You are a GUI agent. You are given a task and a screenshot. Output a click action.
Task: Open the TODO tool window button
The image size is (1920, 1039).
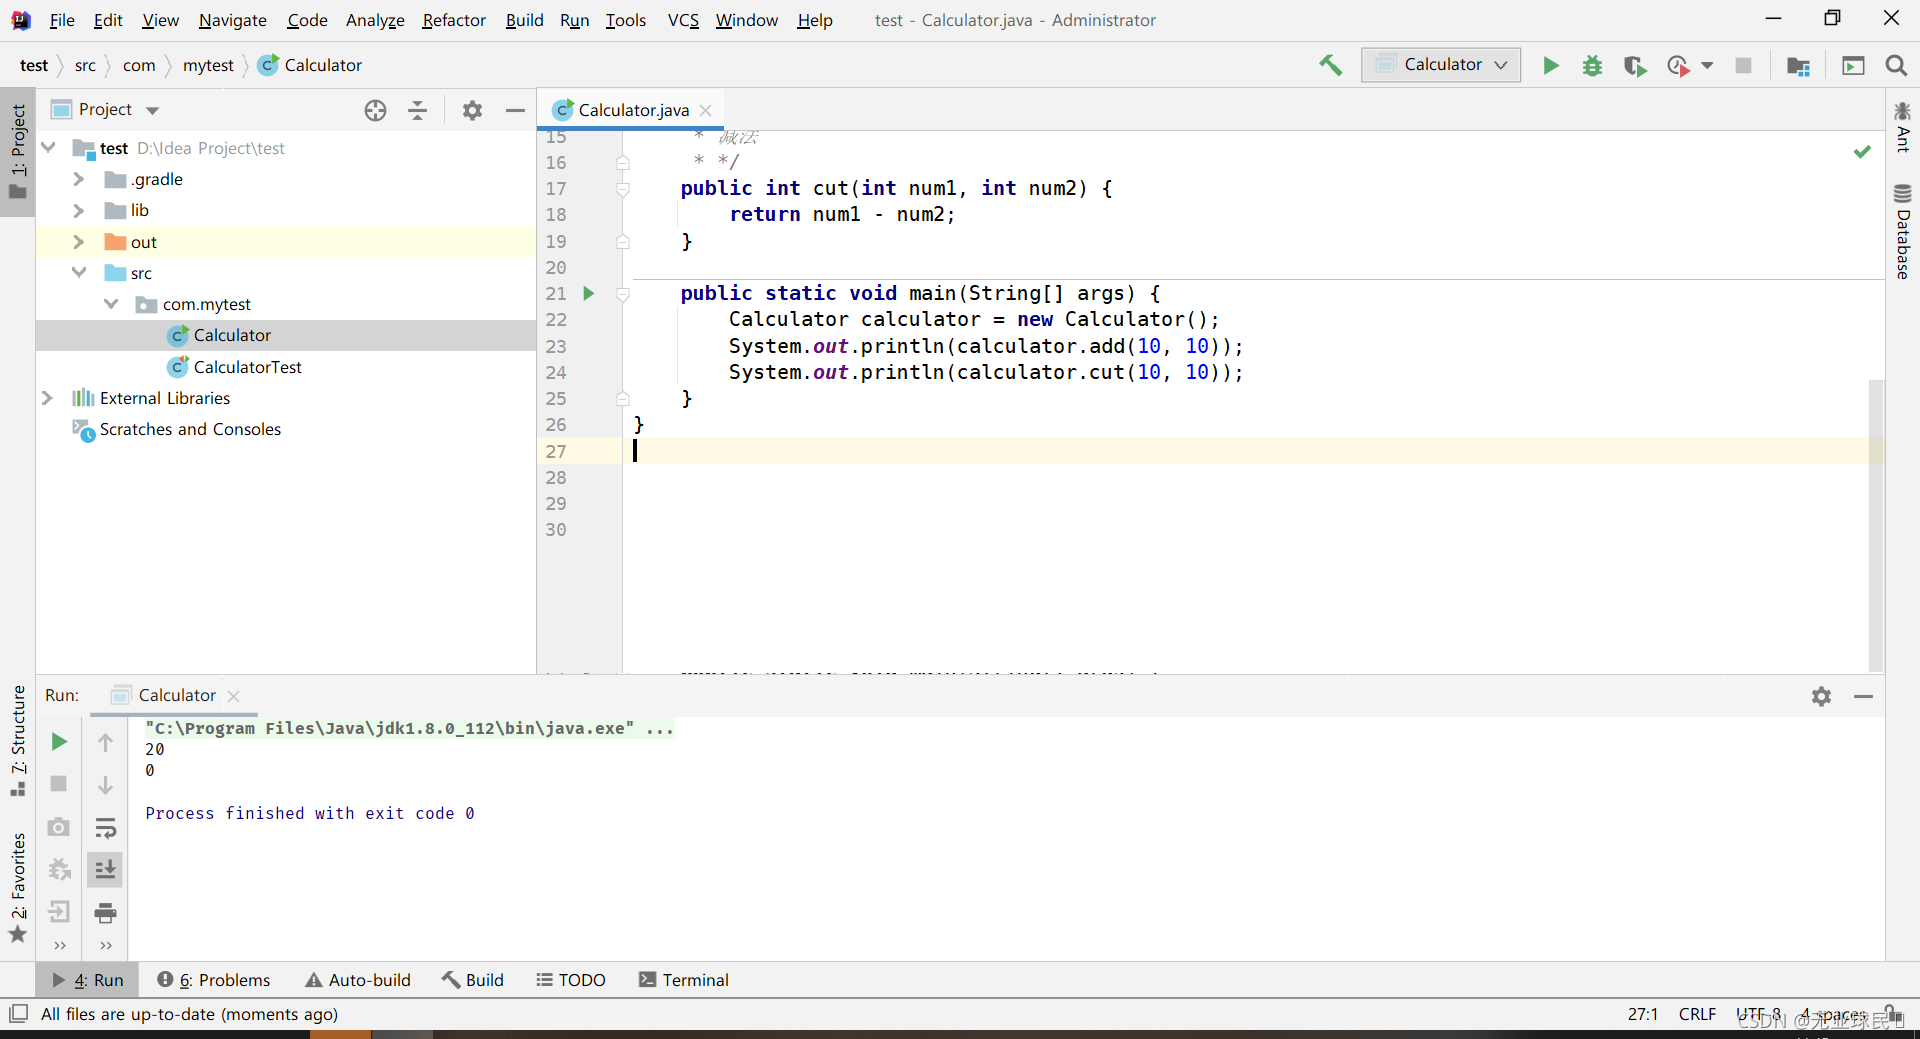571,980
